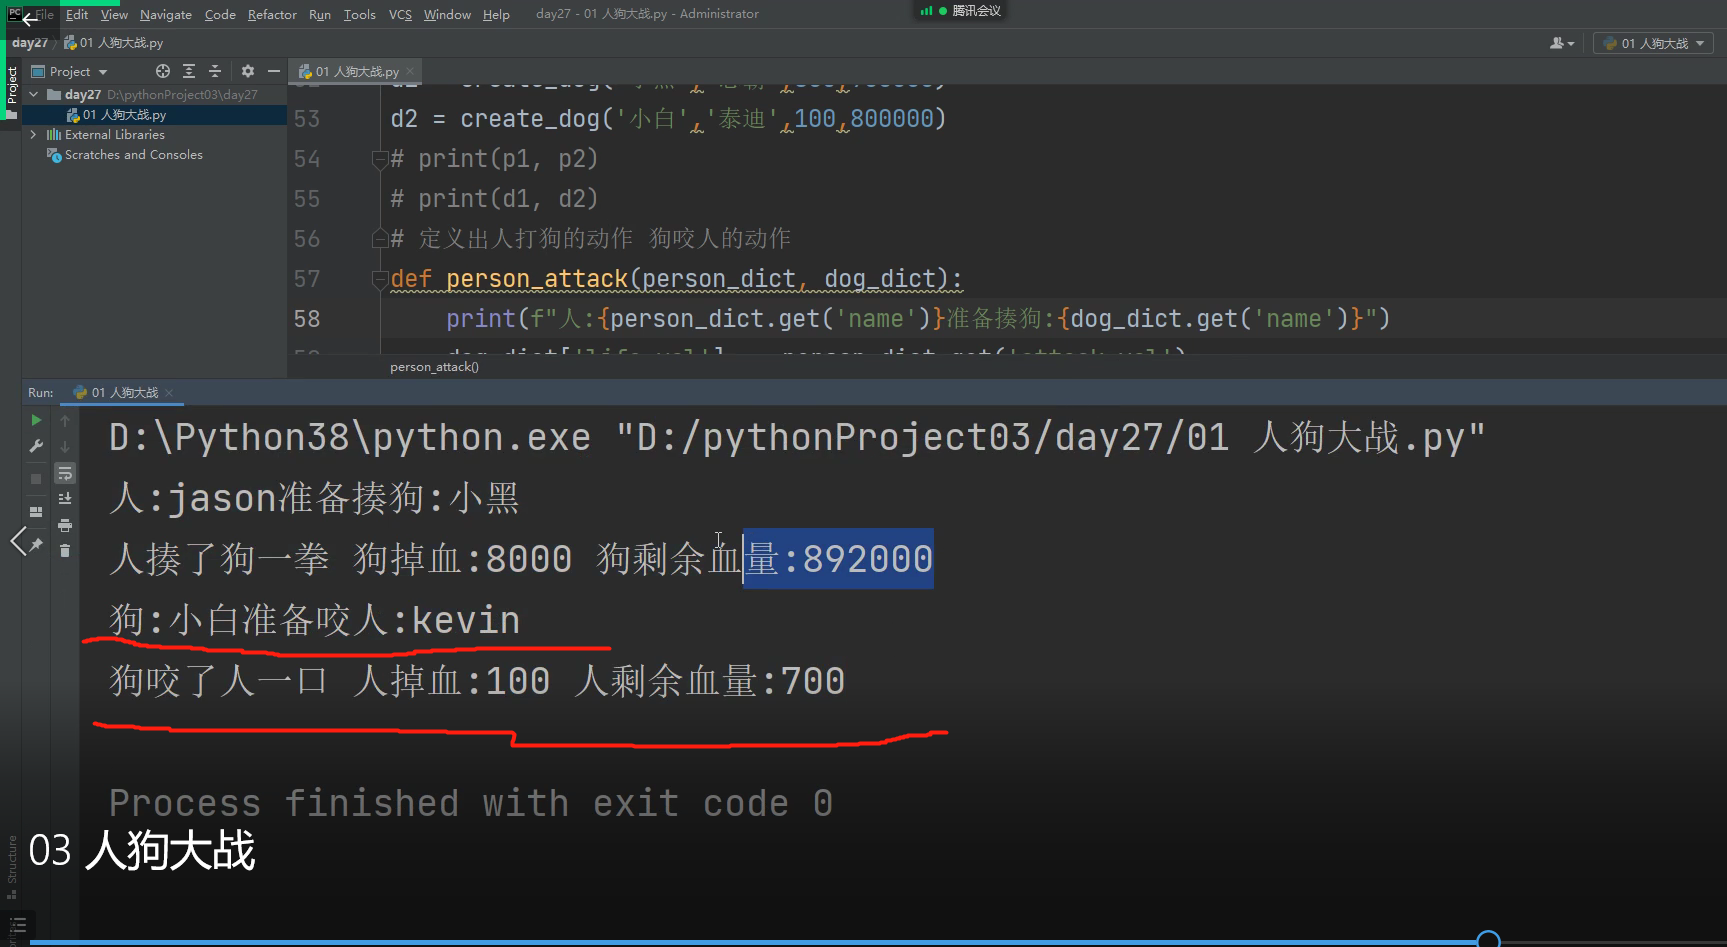Open the VCS menu
This screenshot has height=947, width=1727.
[400, 14]
